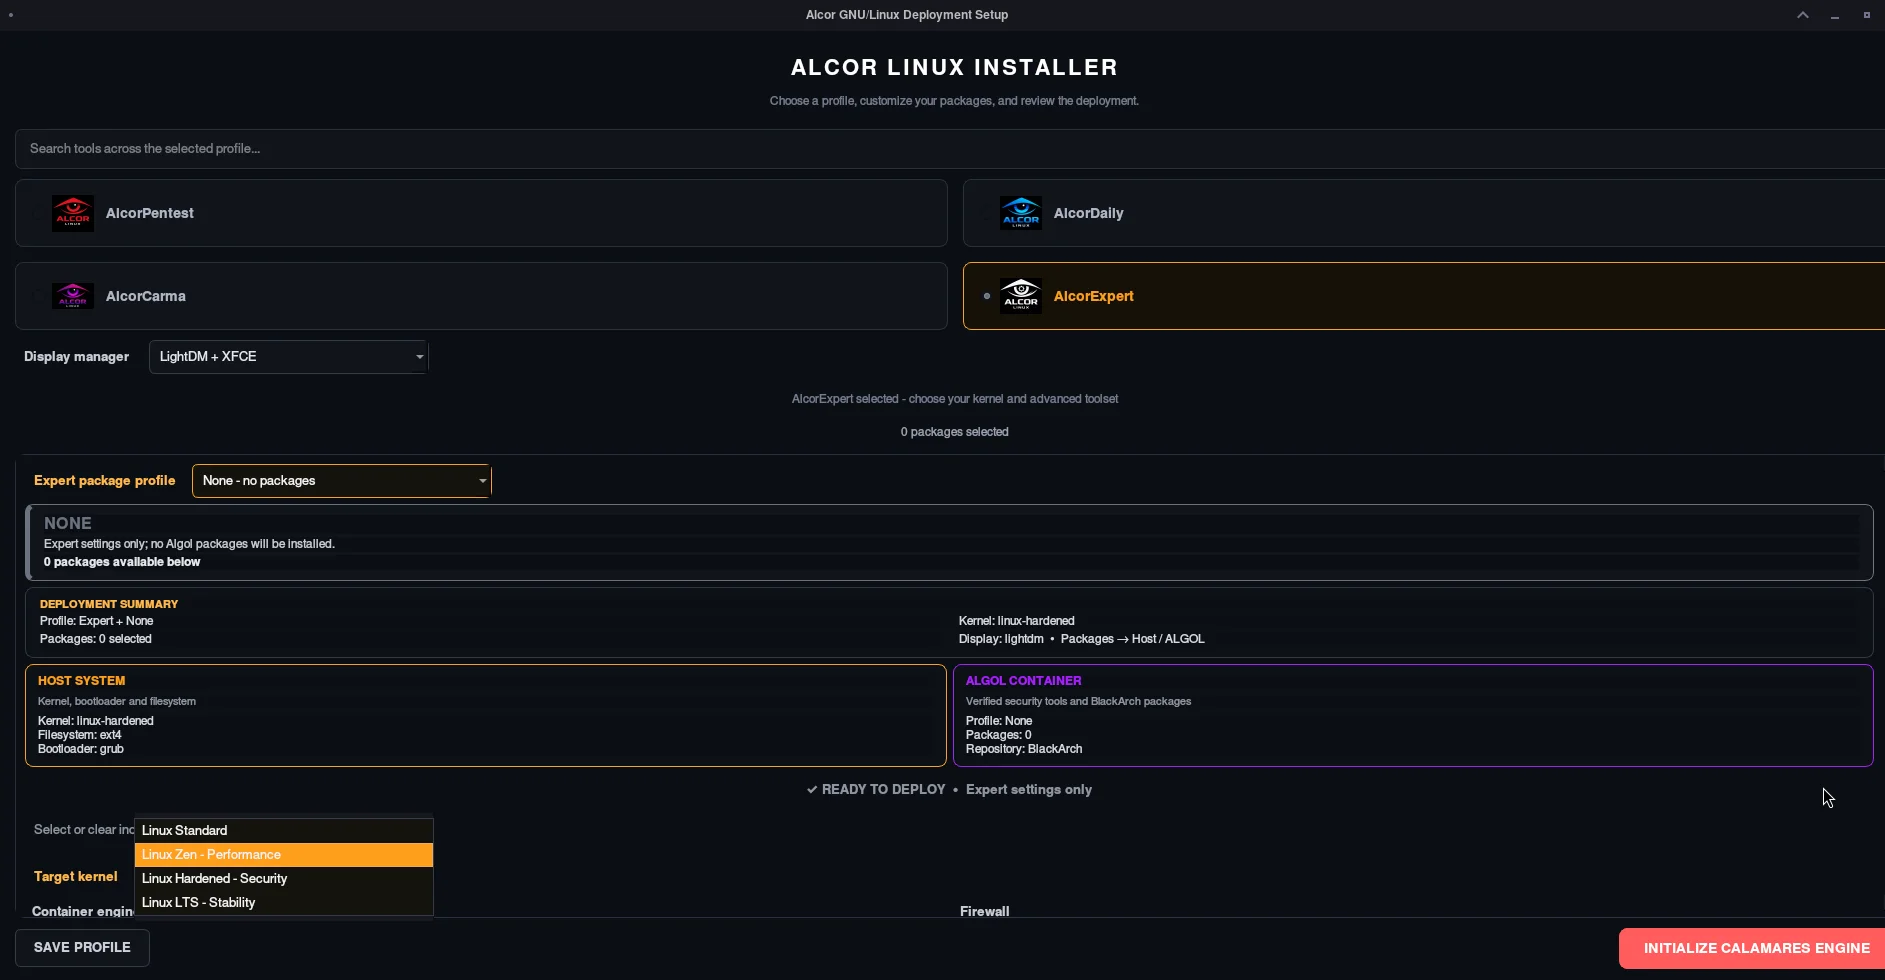The image size is (1885, 980).
Task: Click the blue AlcorDaily eye logo
Action: point(1021,213)
